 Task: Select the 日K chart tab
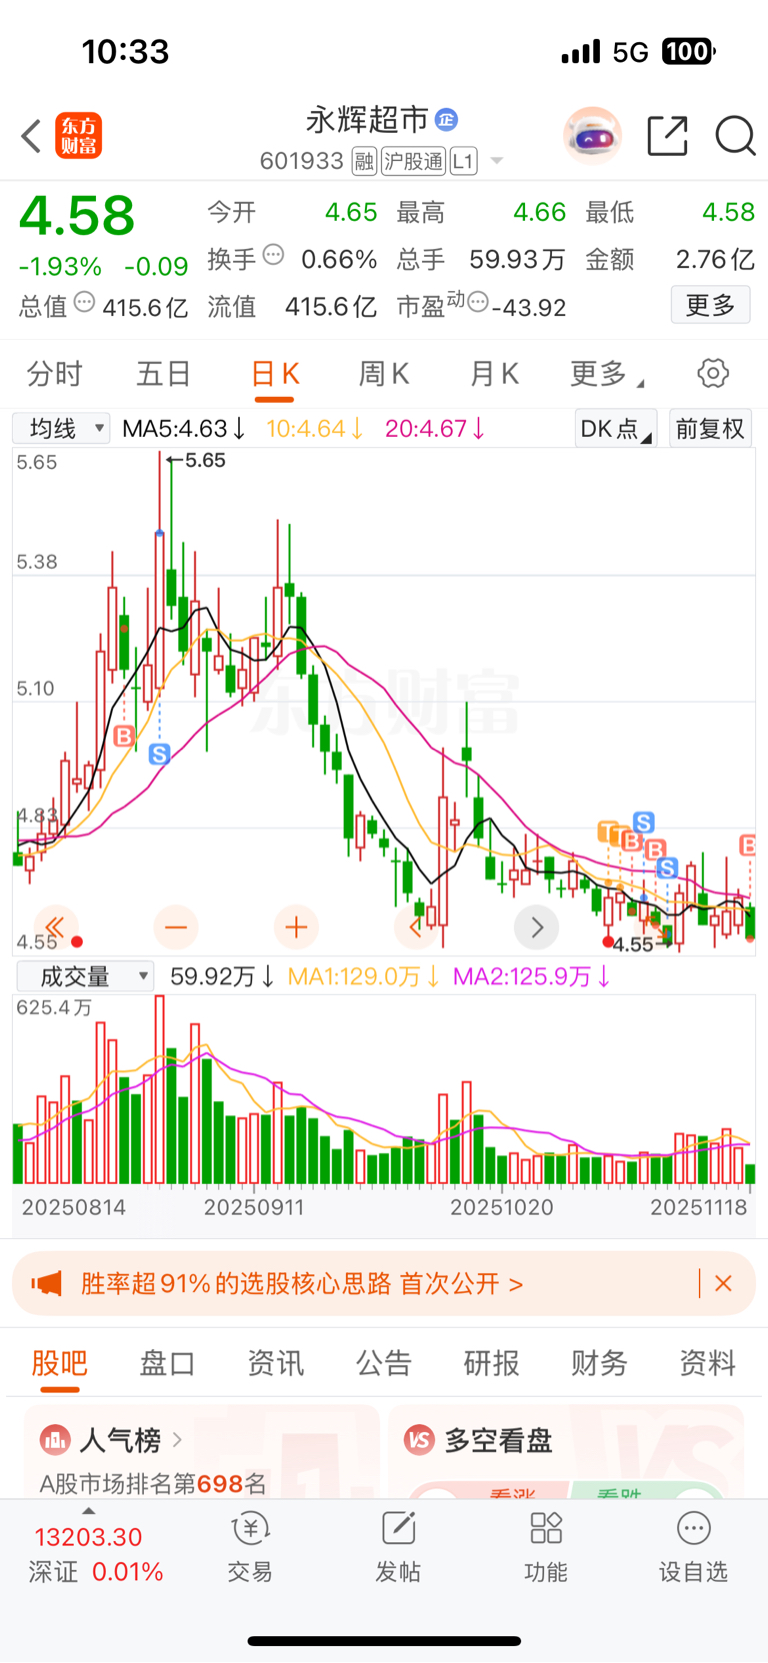click(x=275, y=374)
